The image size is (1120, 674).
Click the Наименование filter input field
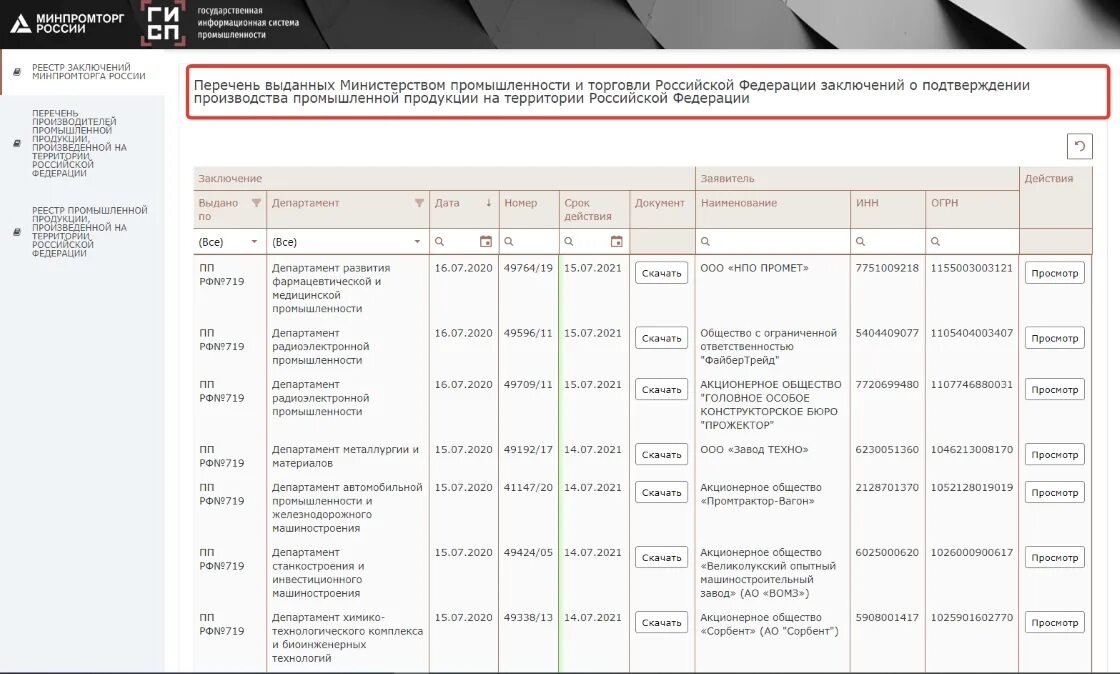773,242
